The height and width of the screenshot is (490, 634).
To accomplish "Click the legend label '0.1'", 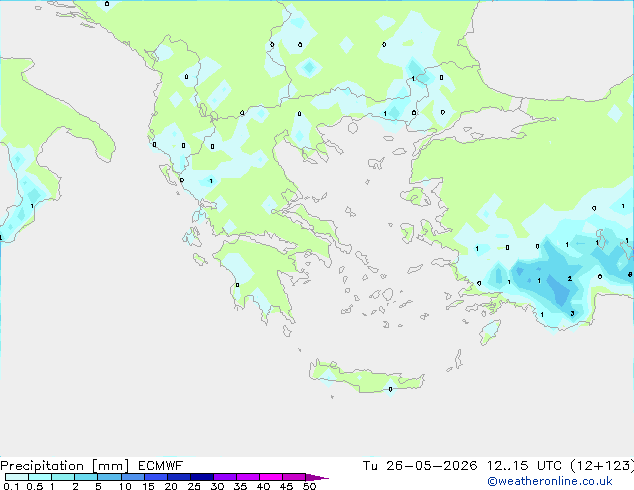I will pyautogui.click(x=11, y=486).
